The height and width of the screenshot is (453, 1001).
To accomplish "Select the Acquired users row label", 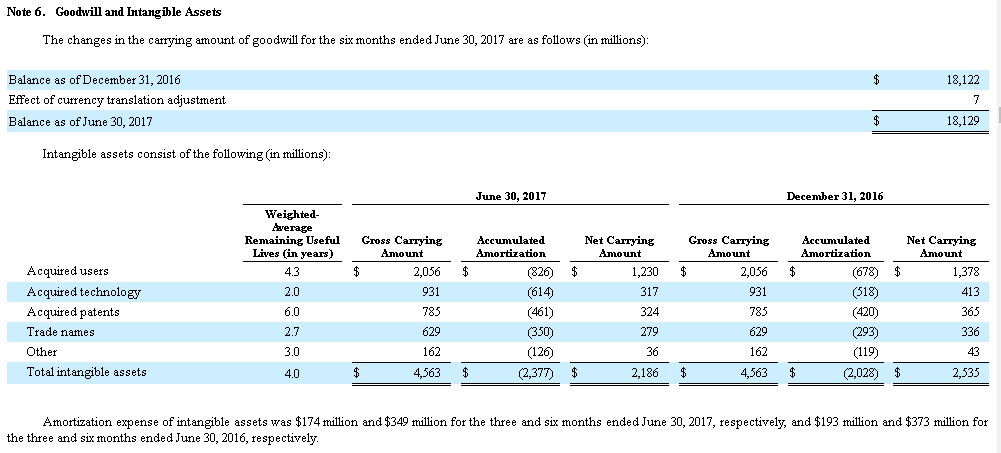I will click(x=68, y=271).
